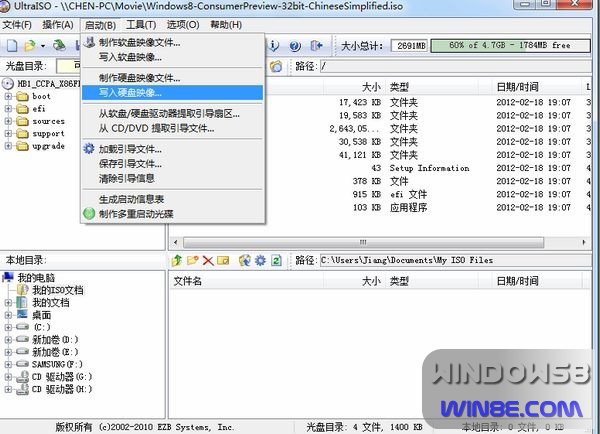Image resolution: width=600 pixels, height=434 pixels.
Task: Click the green disc icon beside 制作多重启动光碟
Action: pos(89,214)
